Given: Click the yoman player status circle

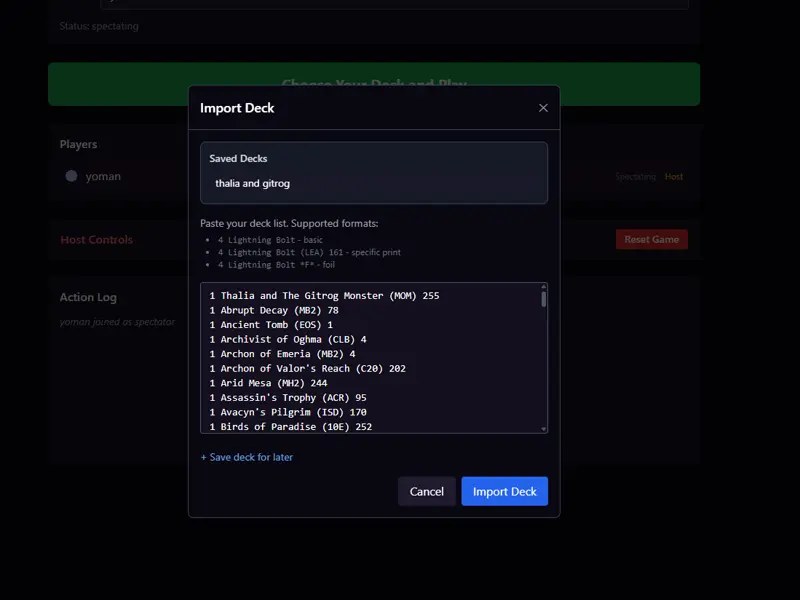Looking at the screenshot, I should click(x=71, y=176).
